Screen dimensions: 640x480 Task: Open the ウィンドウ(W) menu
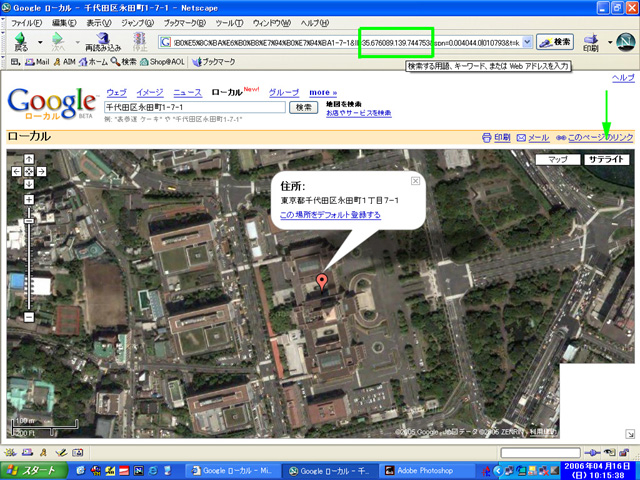click(271, 23)
